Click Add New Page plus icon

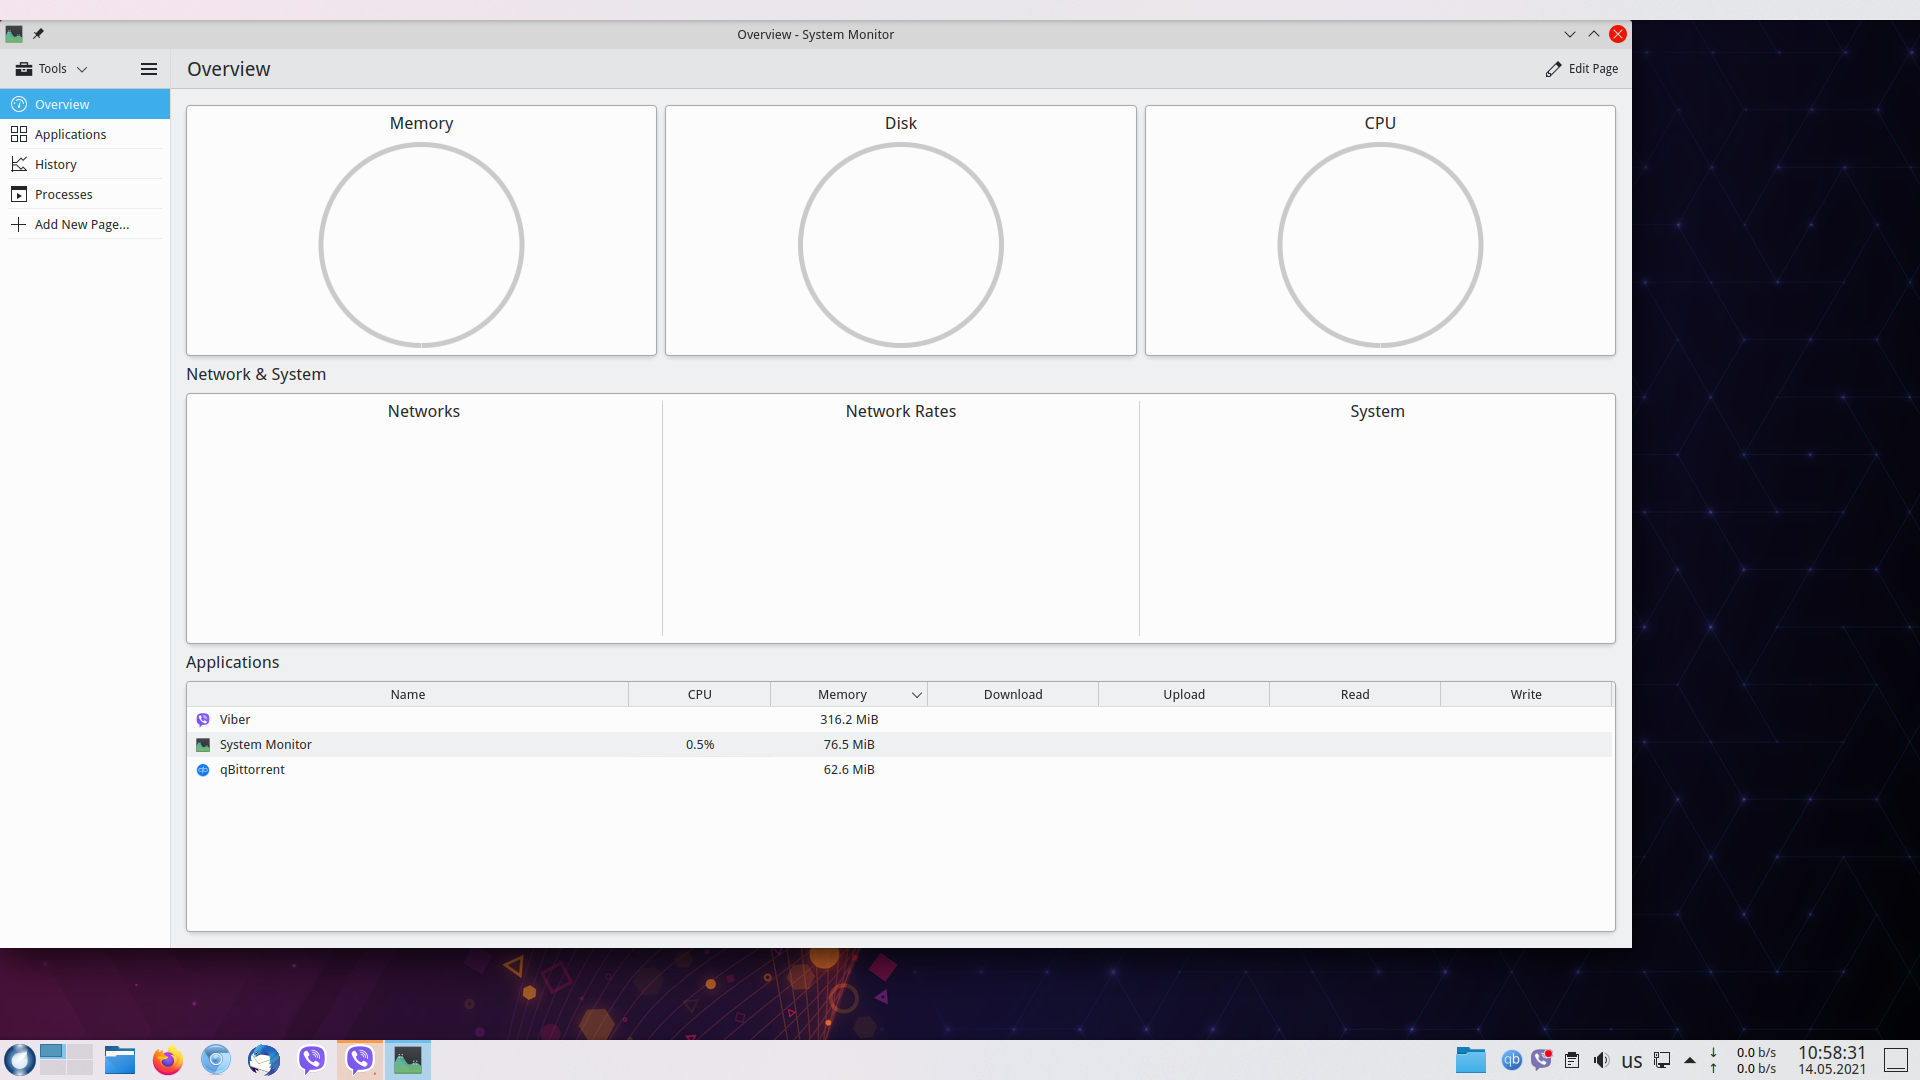coord(18,224)
